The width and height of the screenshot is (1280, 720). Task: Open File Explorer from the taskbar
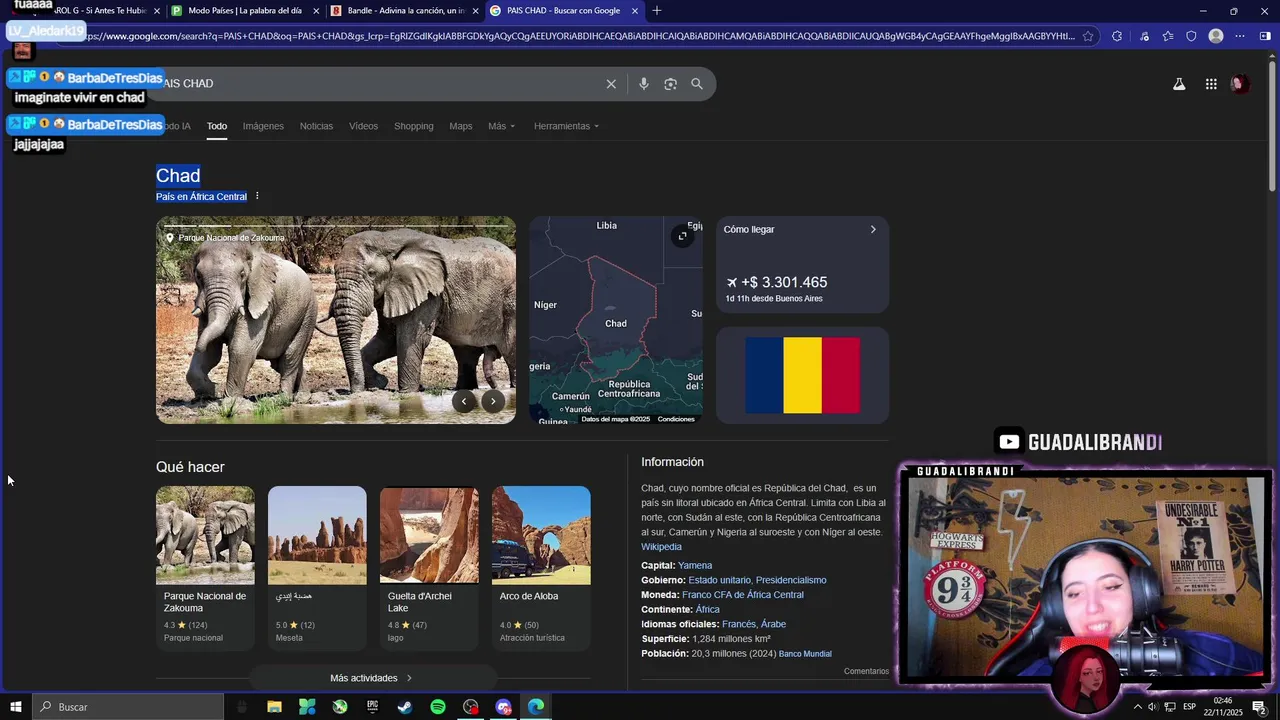click(274, 707)
